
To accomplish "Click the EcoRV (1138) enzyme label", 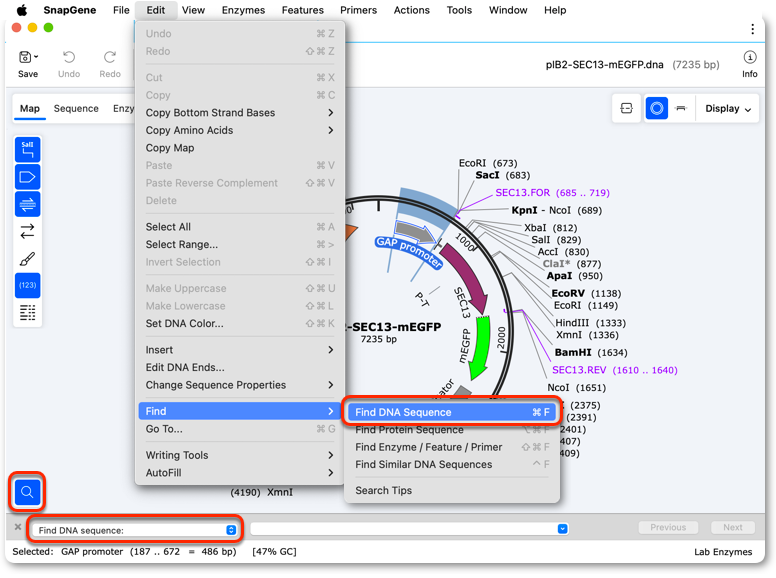I will pos(586,294).
